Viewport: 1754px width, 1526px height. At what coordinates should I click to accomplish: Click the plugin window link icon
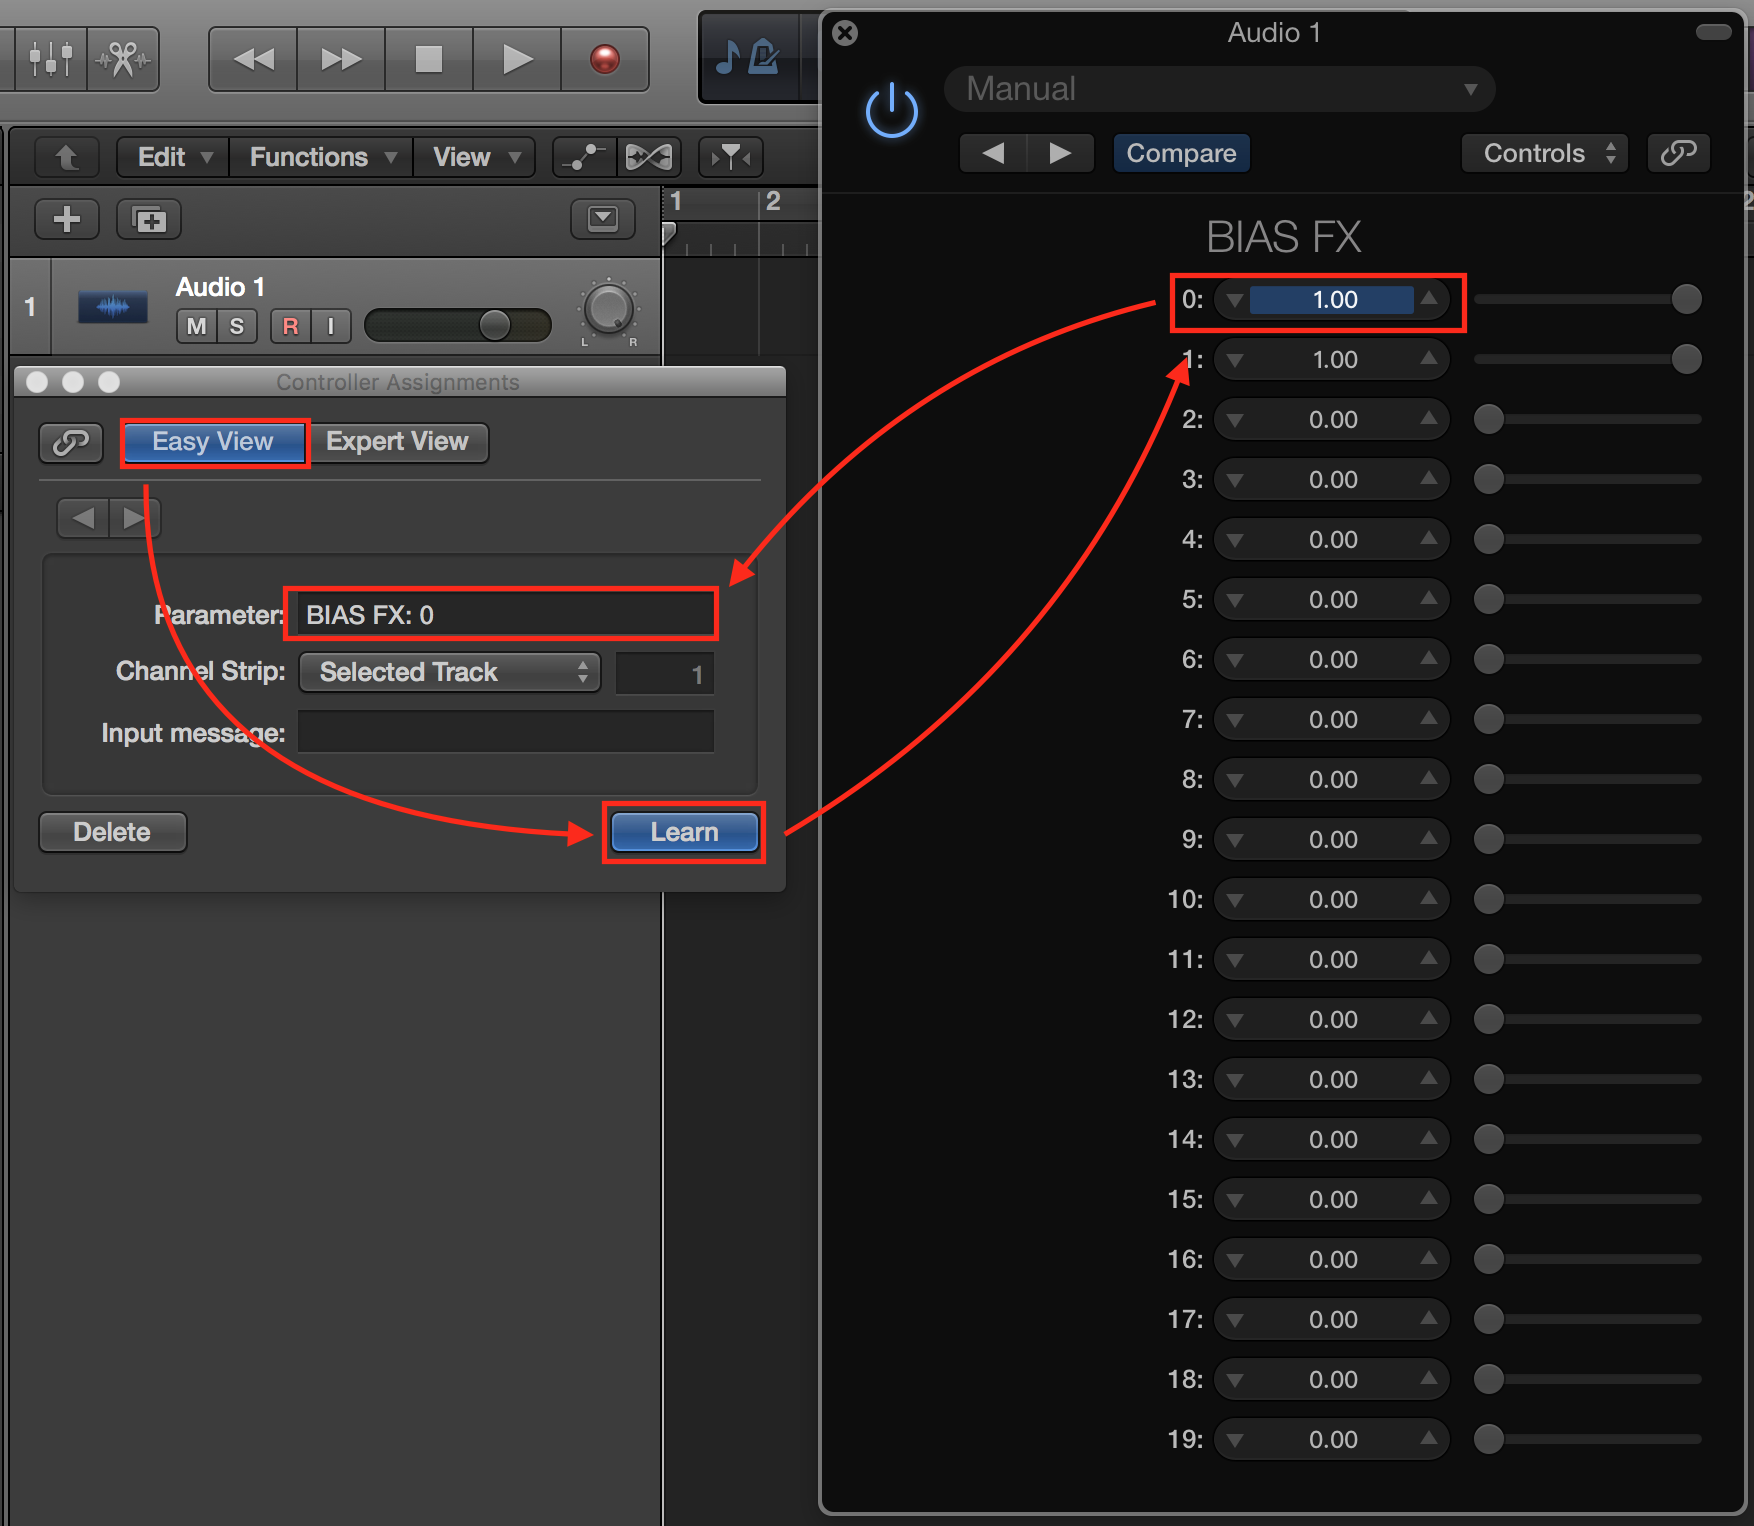(x=1678, y=153)
